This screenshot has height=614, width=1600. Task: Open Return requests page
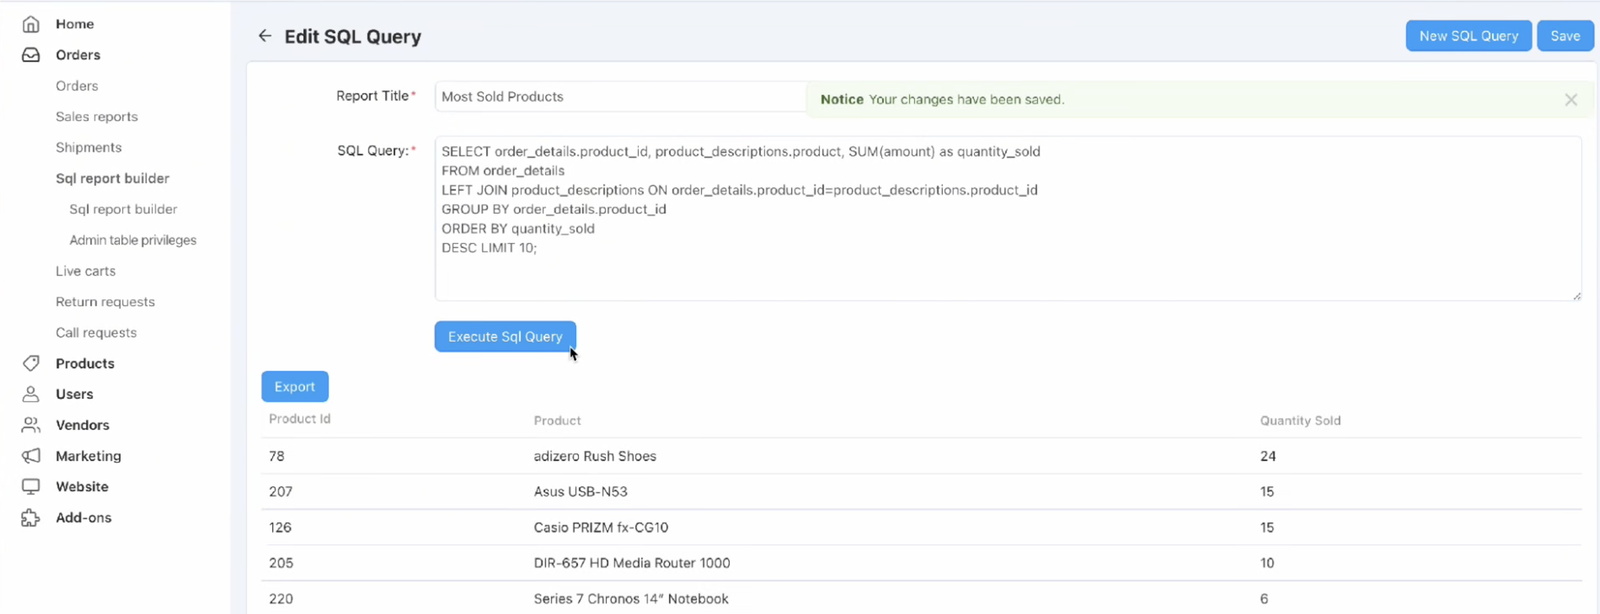105,302
